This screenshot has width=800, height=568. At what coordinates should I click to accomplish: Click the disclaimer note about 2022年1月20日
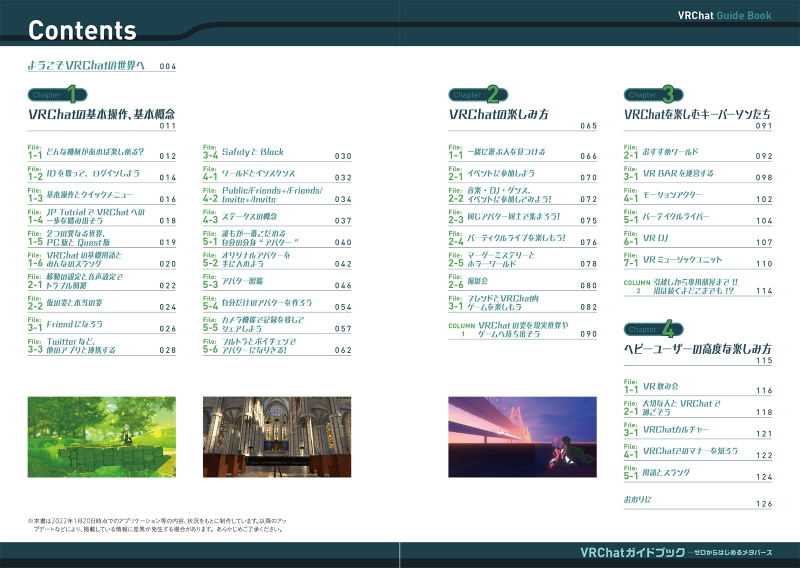[157, 525]
